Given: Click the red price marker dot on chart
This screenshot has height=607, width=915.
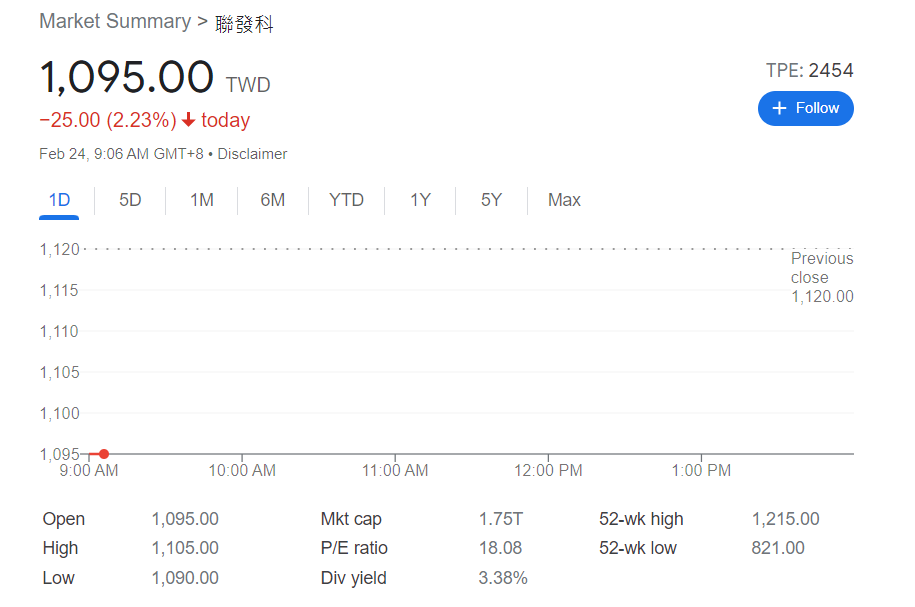Looking at the screenshot, I should pos(104,454).
